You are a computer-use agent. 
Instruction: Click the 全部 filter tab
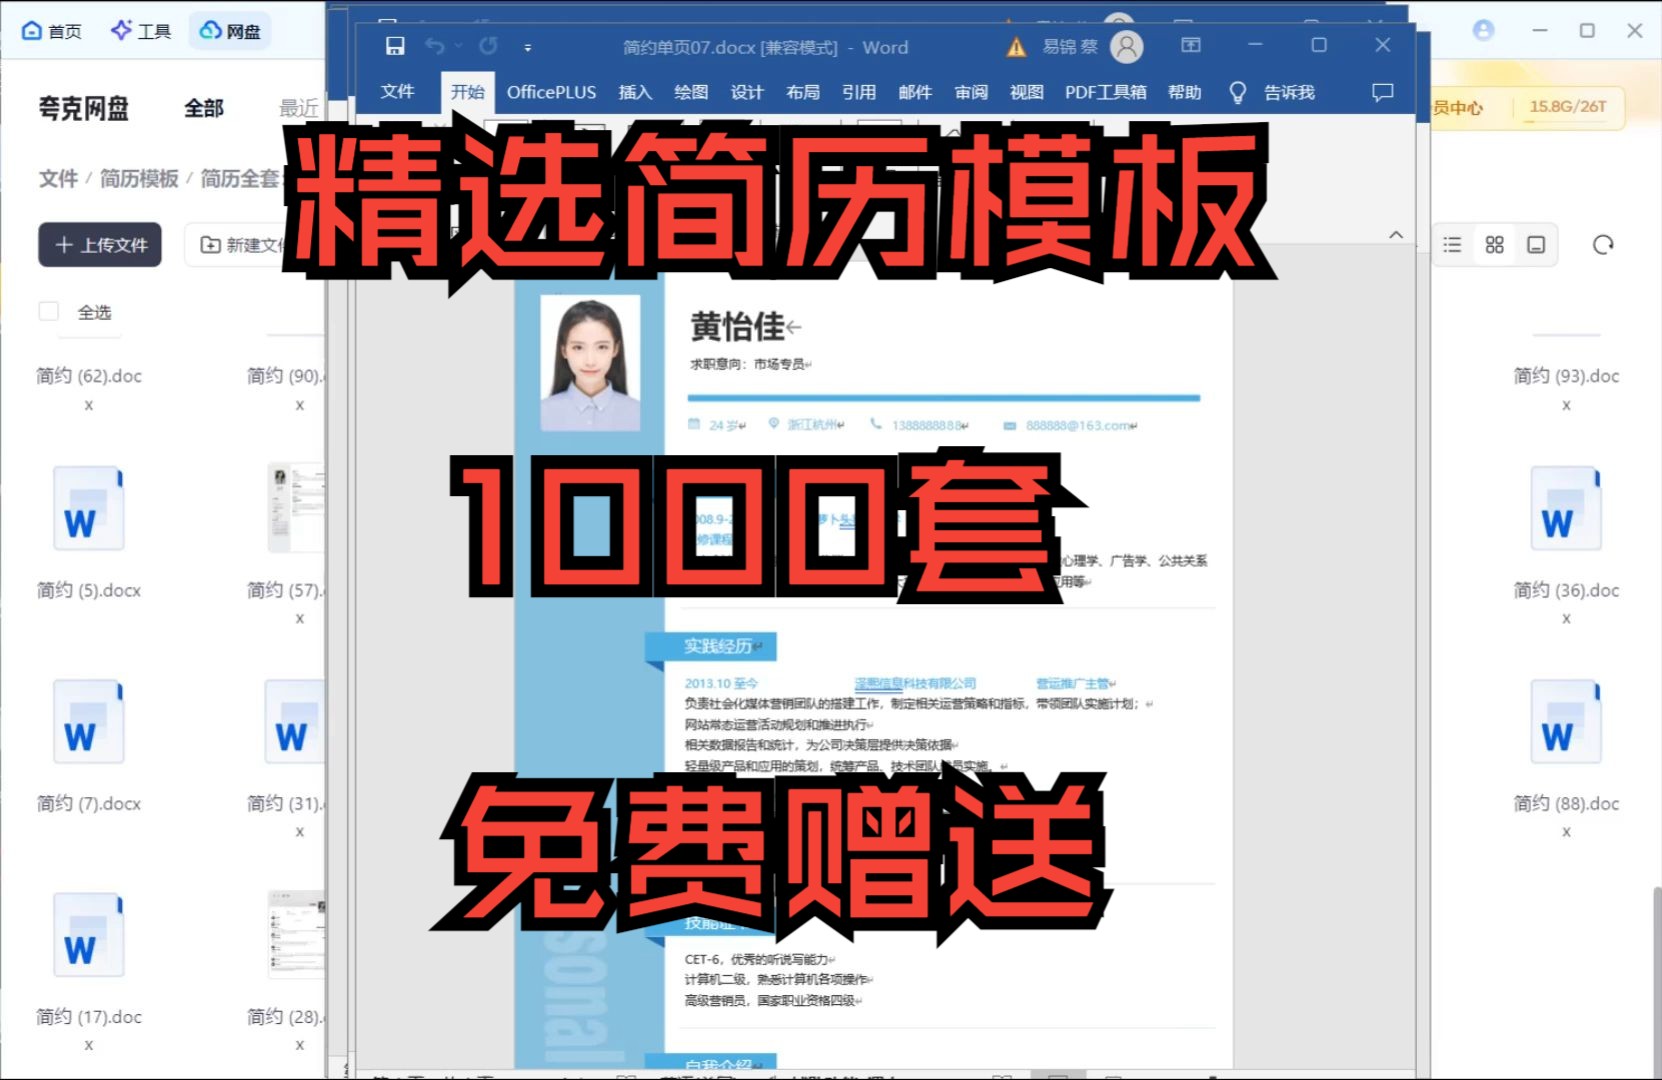[x=204, y=108]
